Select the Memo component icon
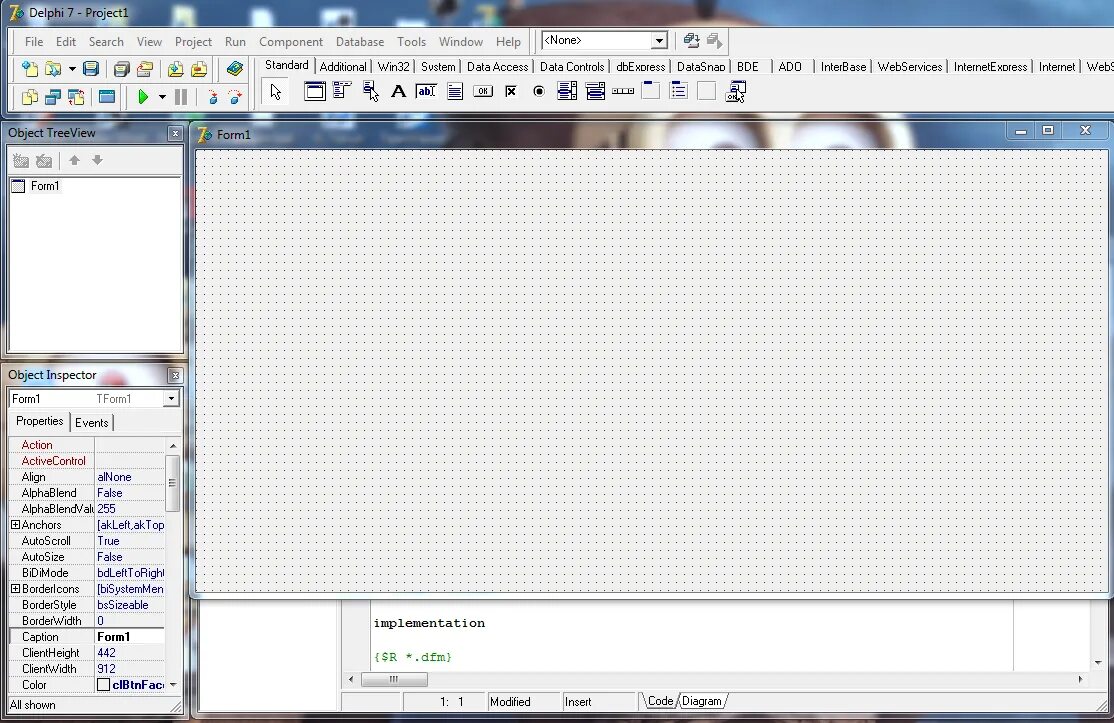Image resolution: width=1114 pixels, height=723 pixels. tap(455, 91)
